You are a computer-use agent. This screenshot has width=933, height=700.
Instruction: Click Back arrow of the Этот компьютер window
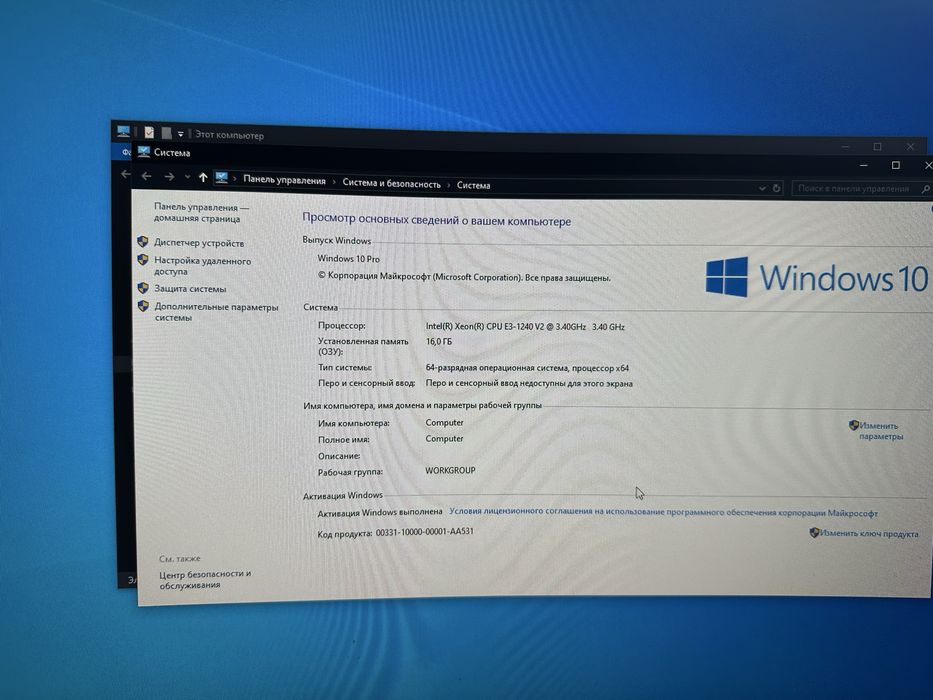click(126, 174)
